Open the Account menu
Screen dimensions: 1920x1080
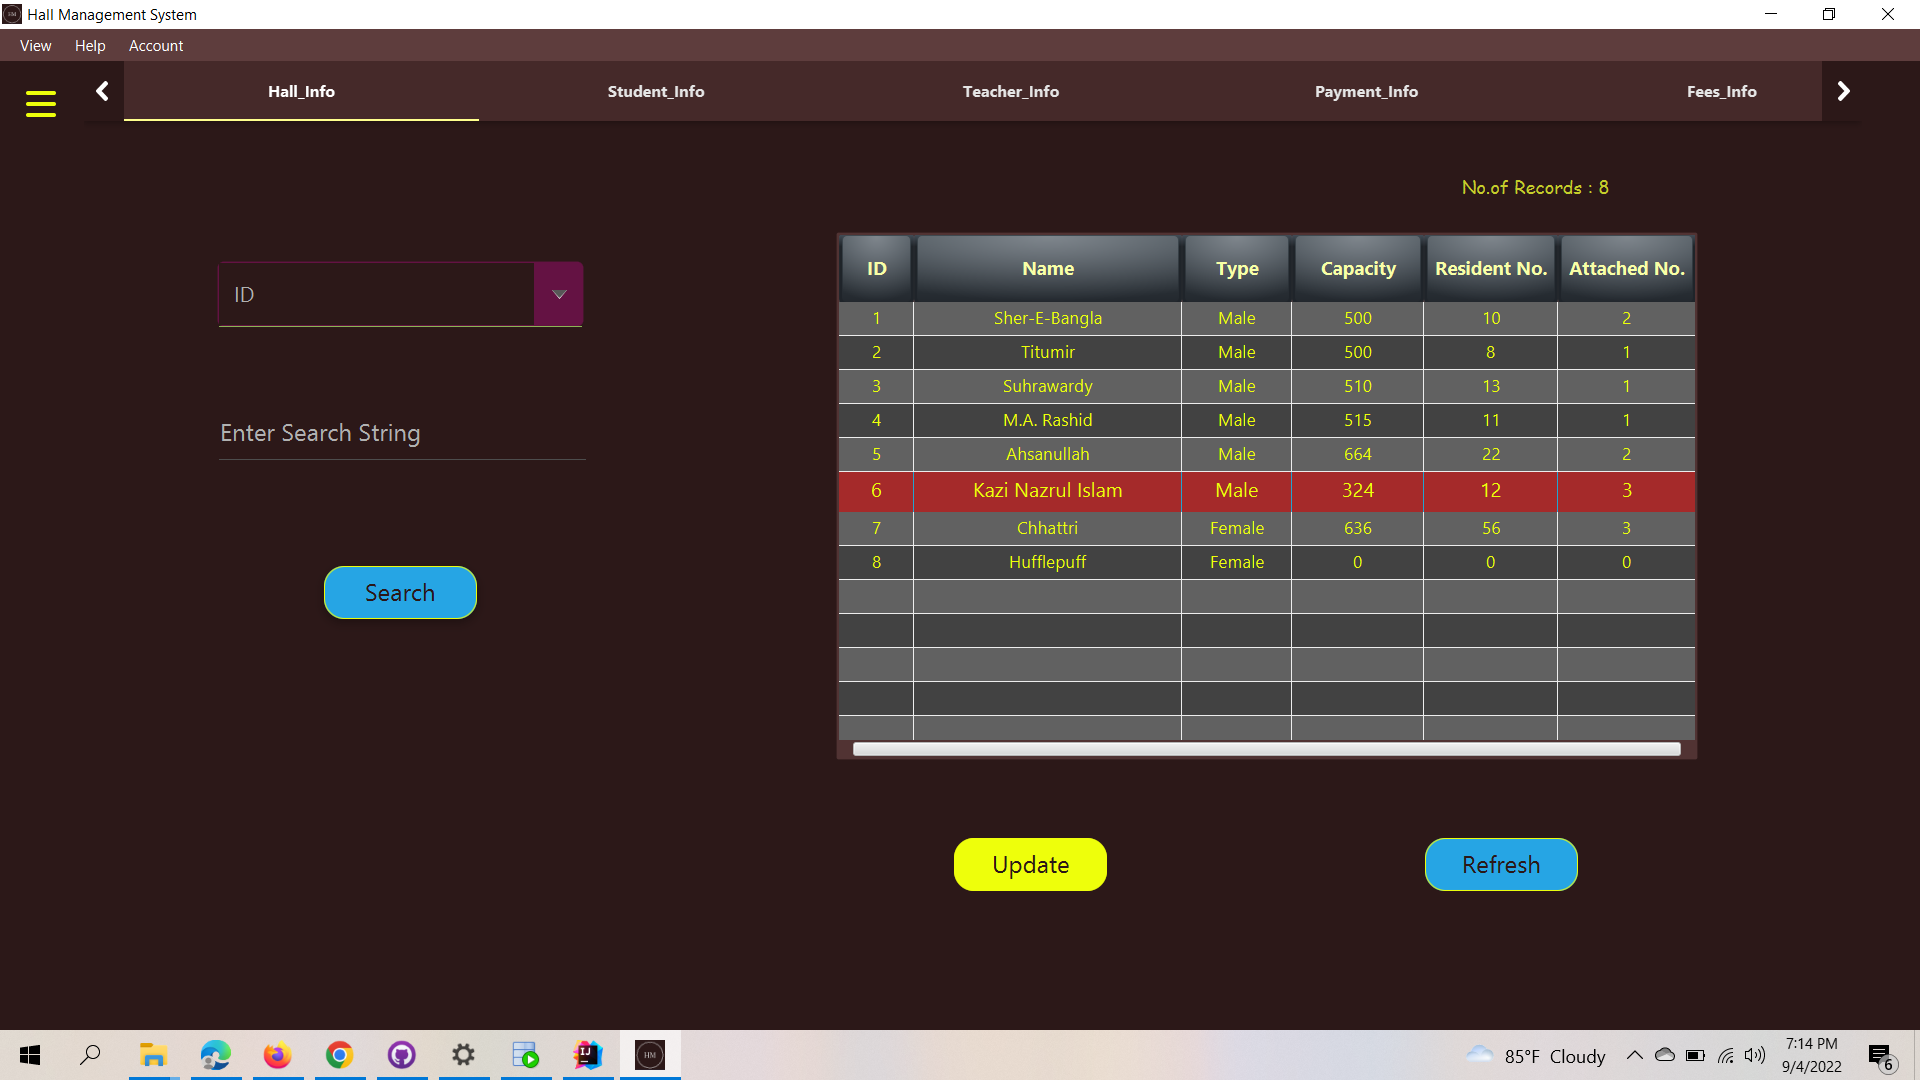(155, 45)
